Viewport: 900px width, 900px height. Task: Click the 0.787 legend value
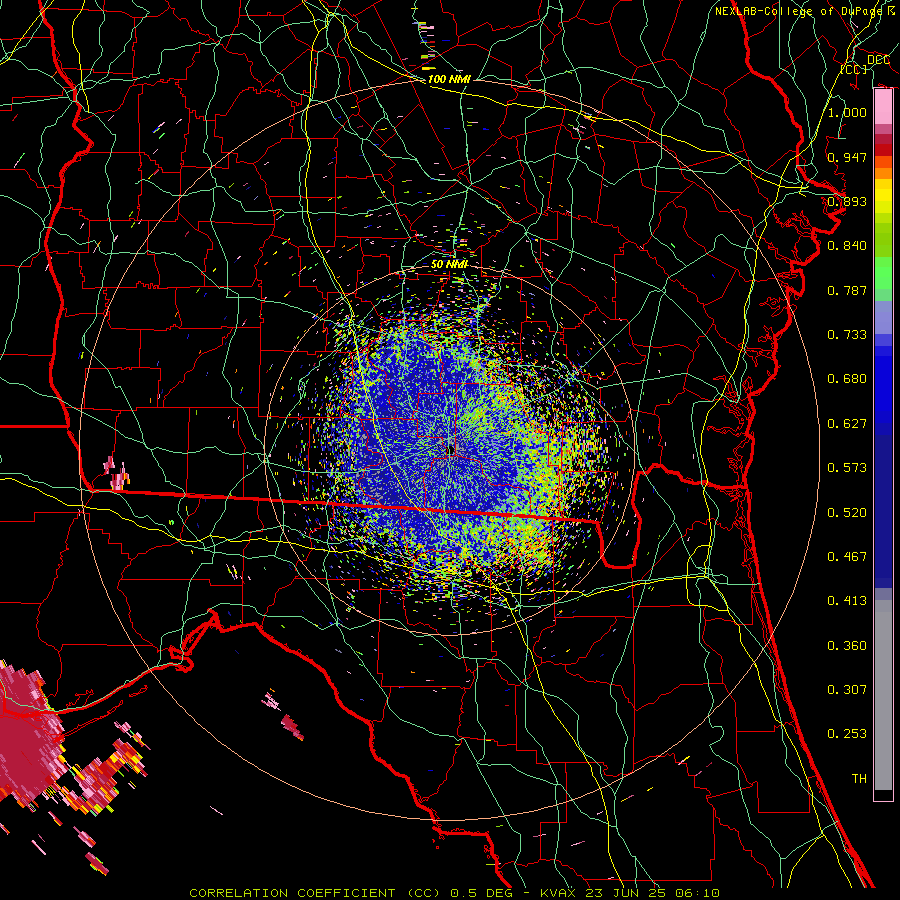(x=847, y=290)
